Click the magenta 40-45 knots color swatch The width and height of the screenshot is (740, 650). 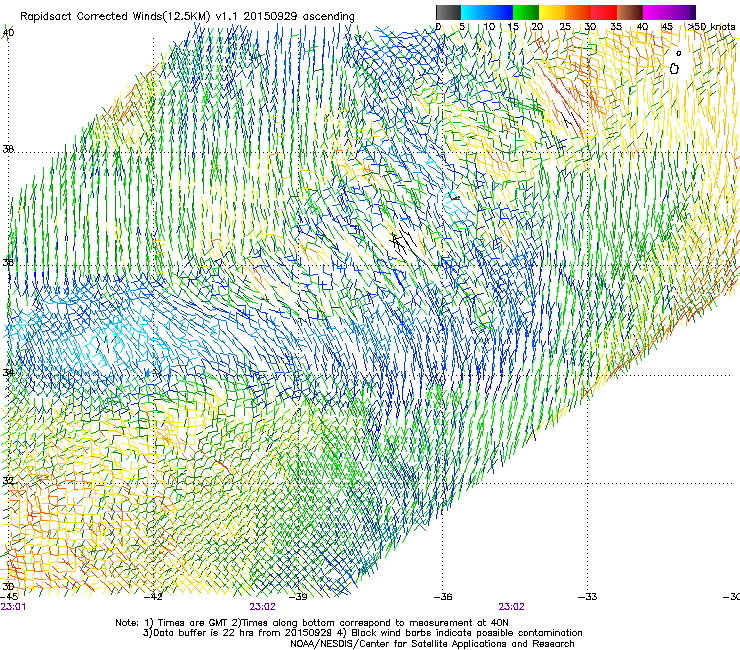656,12
